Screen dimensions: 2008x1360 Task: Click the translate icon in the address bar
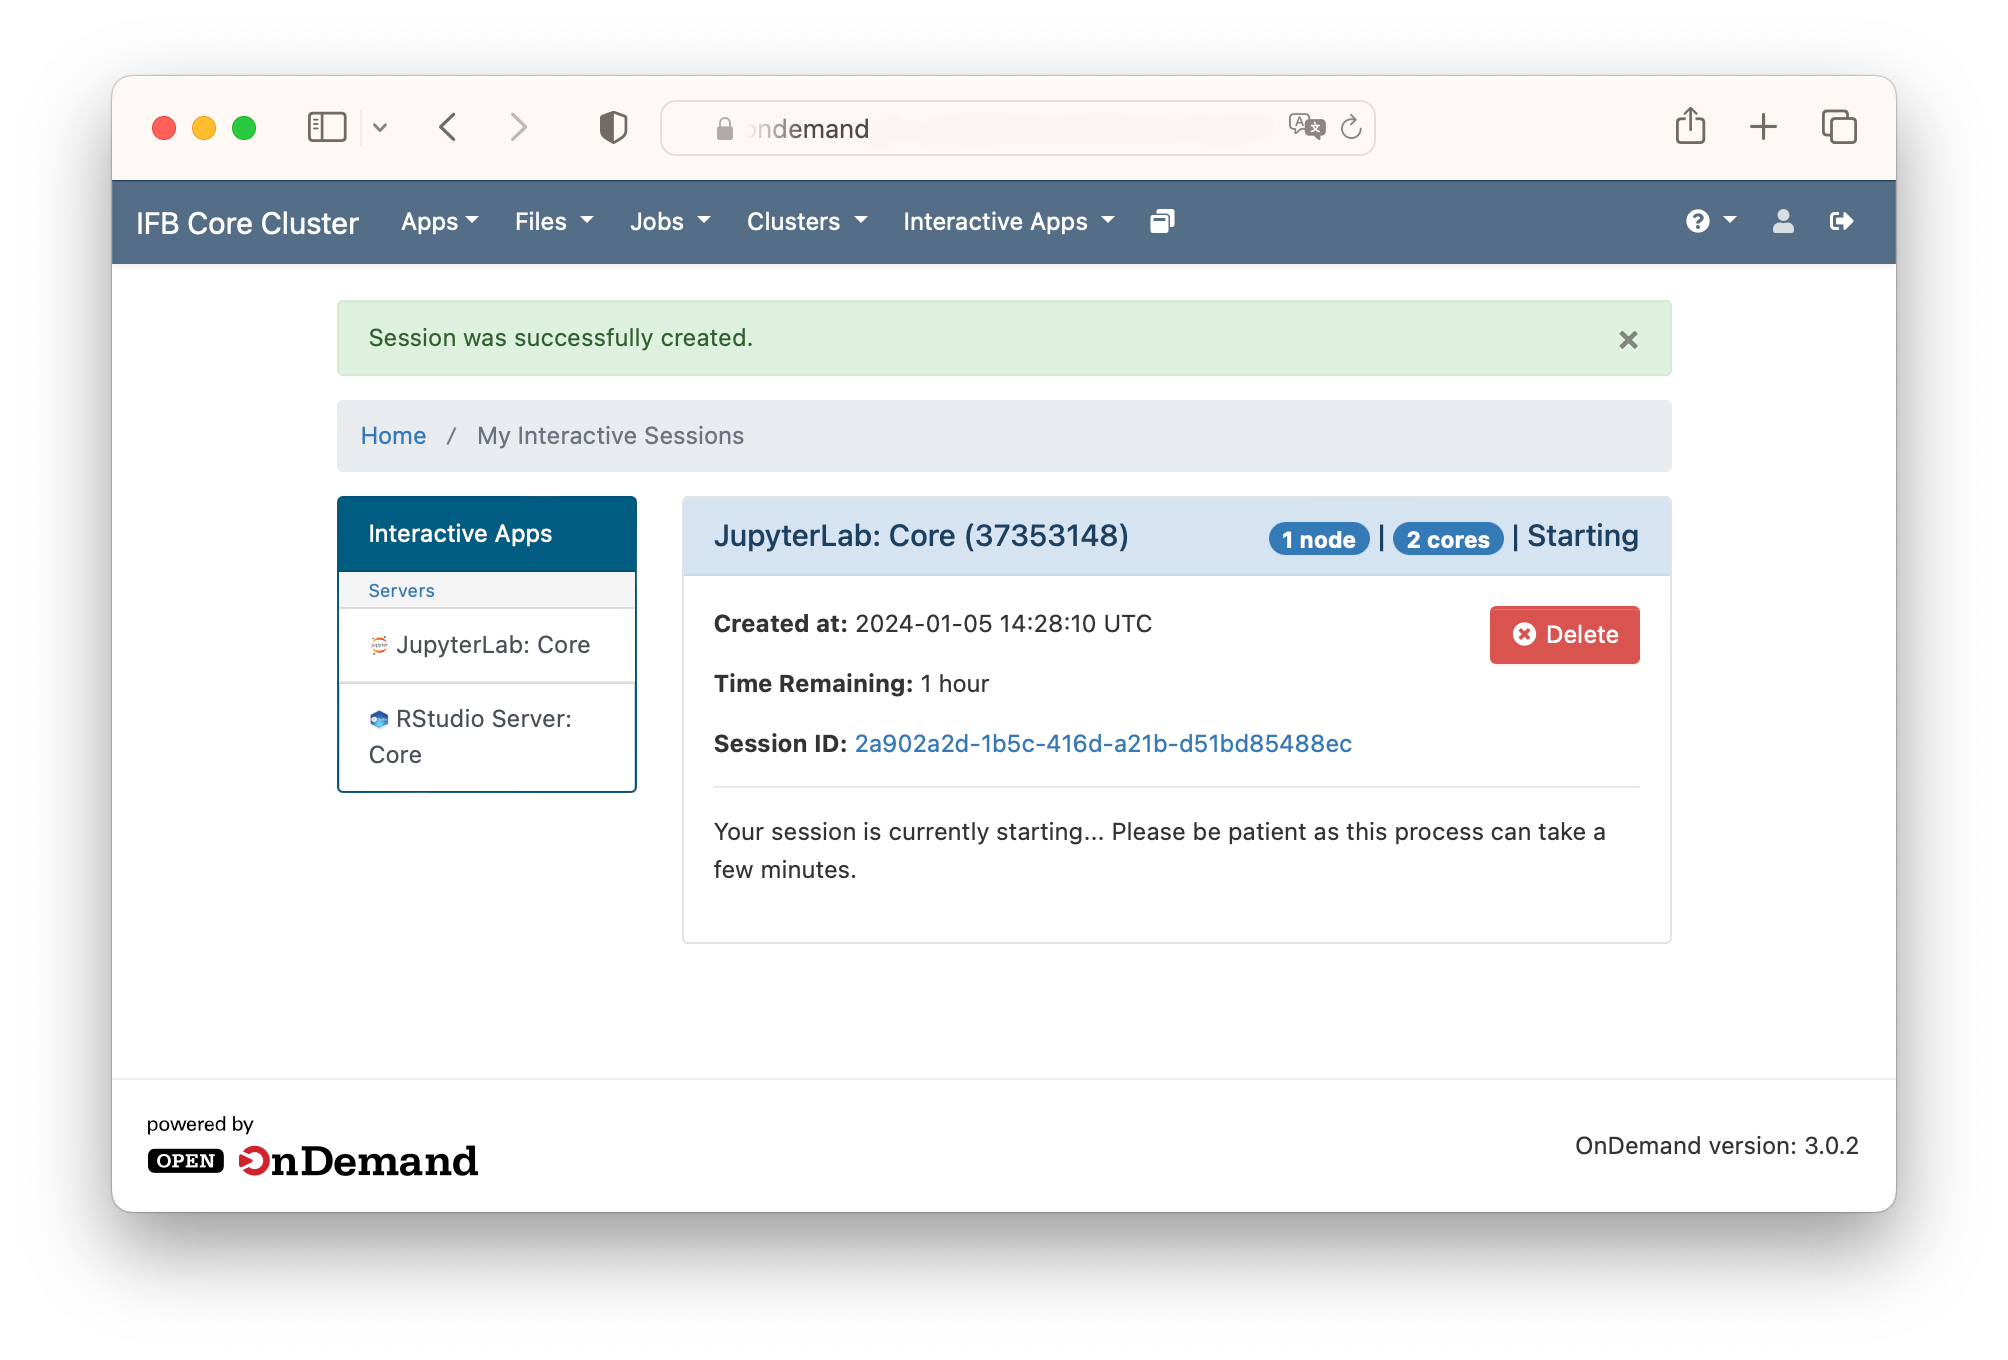1306,127
